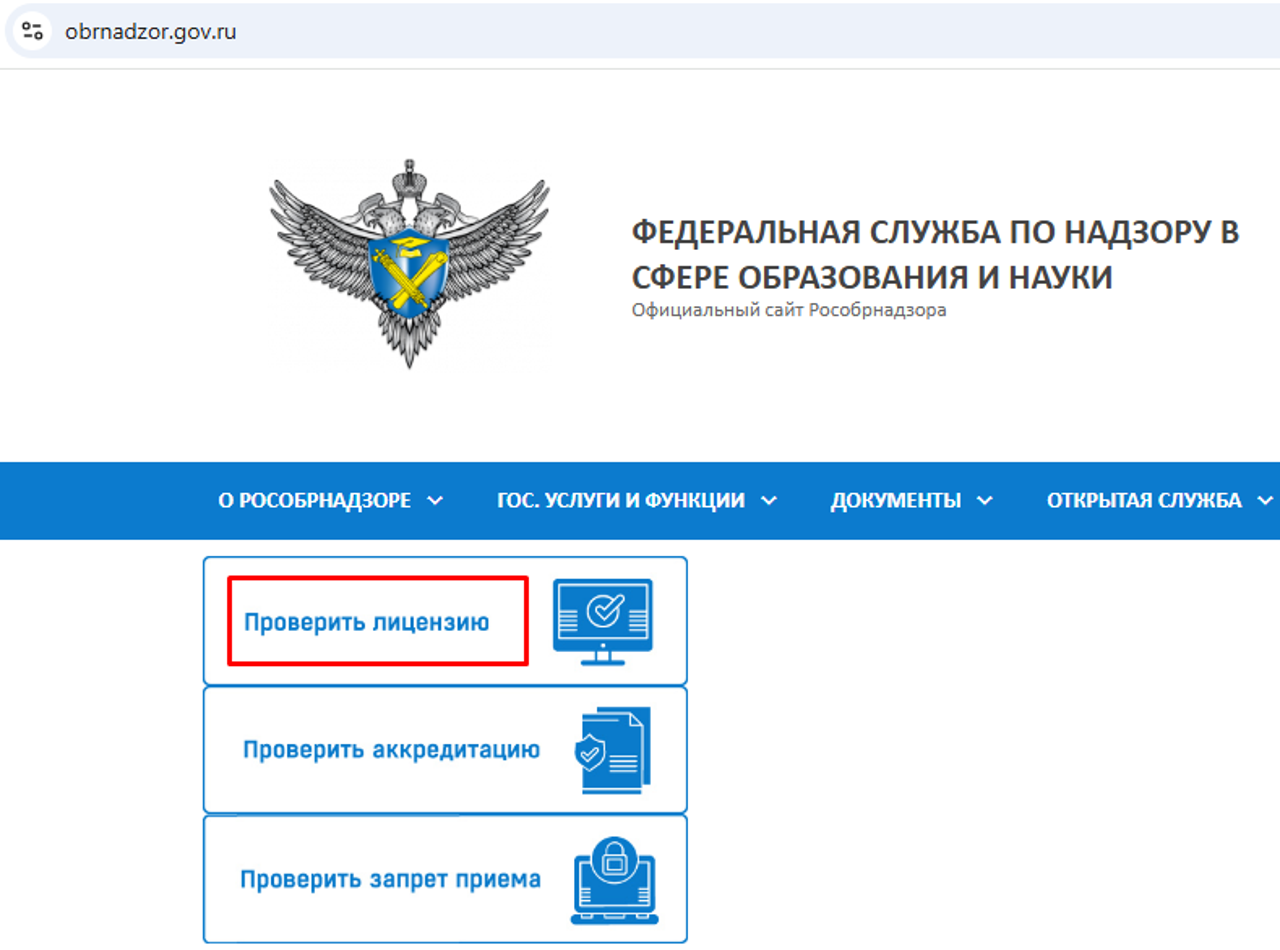Click the monitor checkmark icon for license check
1280x950 pixels.
[x=603, y=621]
